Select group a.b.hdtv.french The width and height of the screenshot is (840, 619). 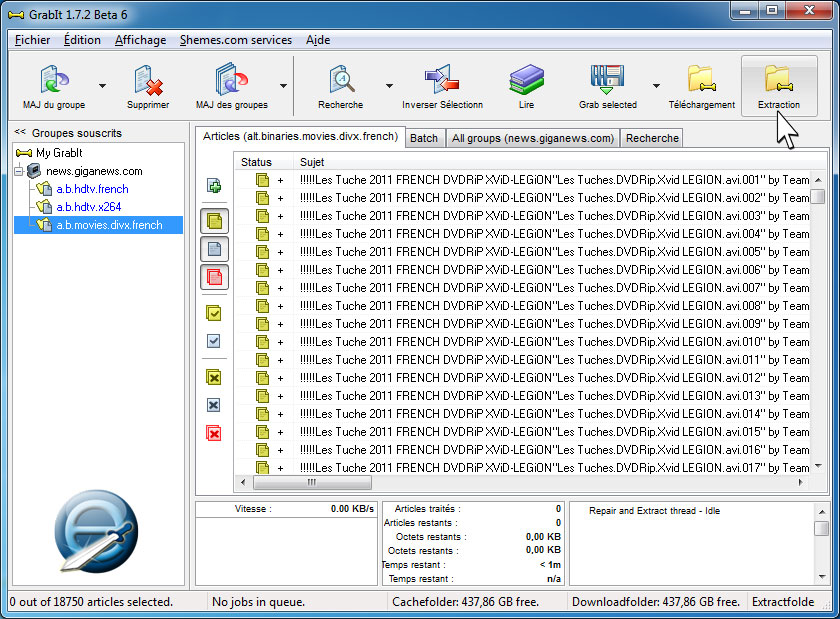coord(92,189)
